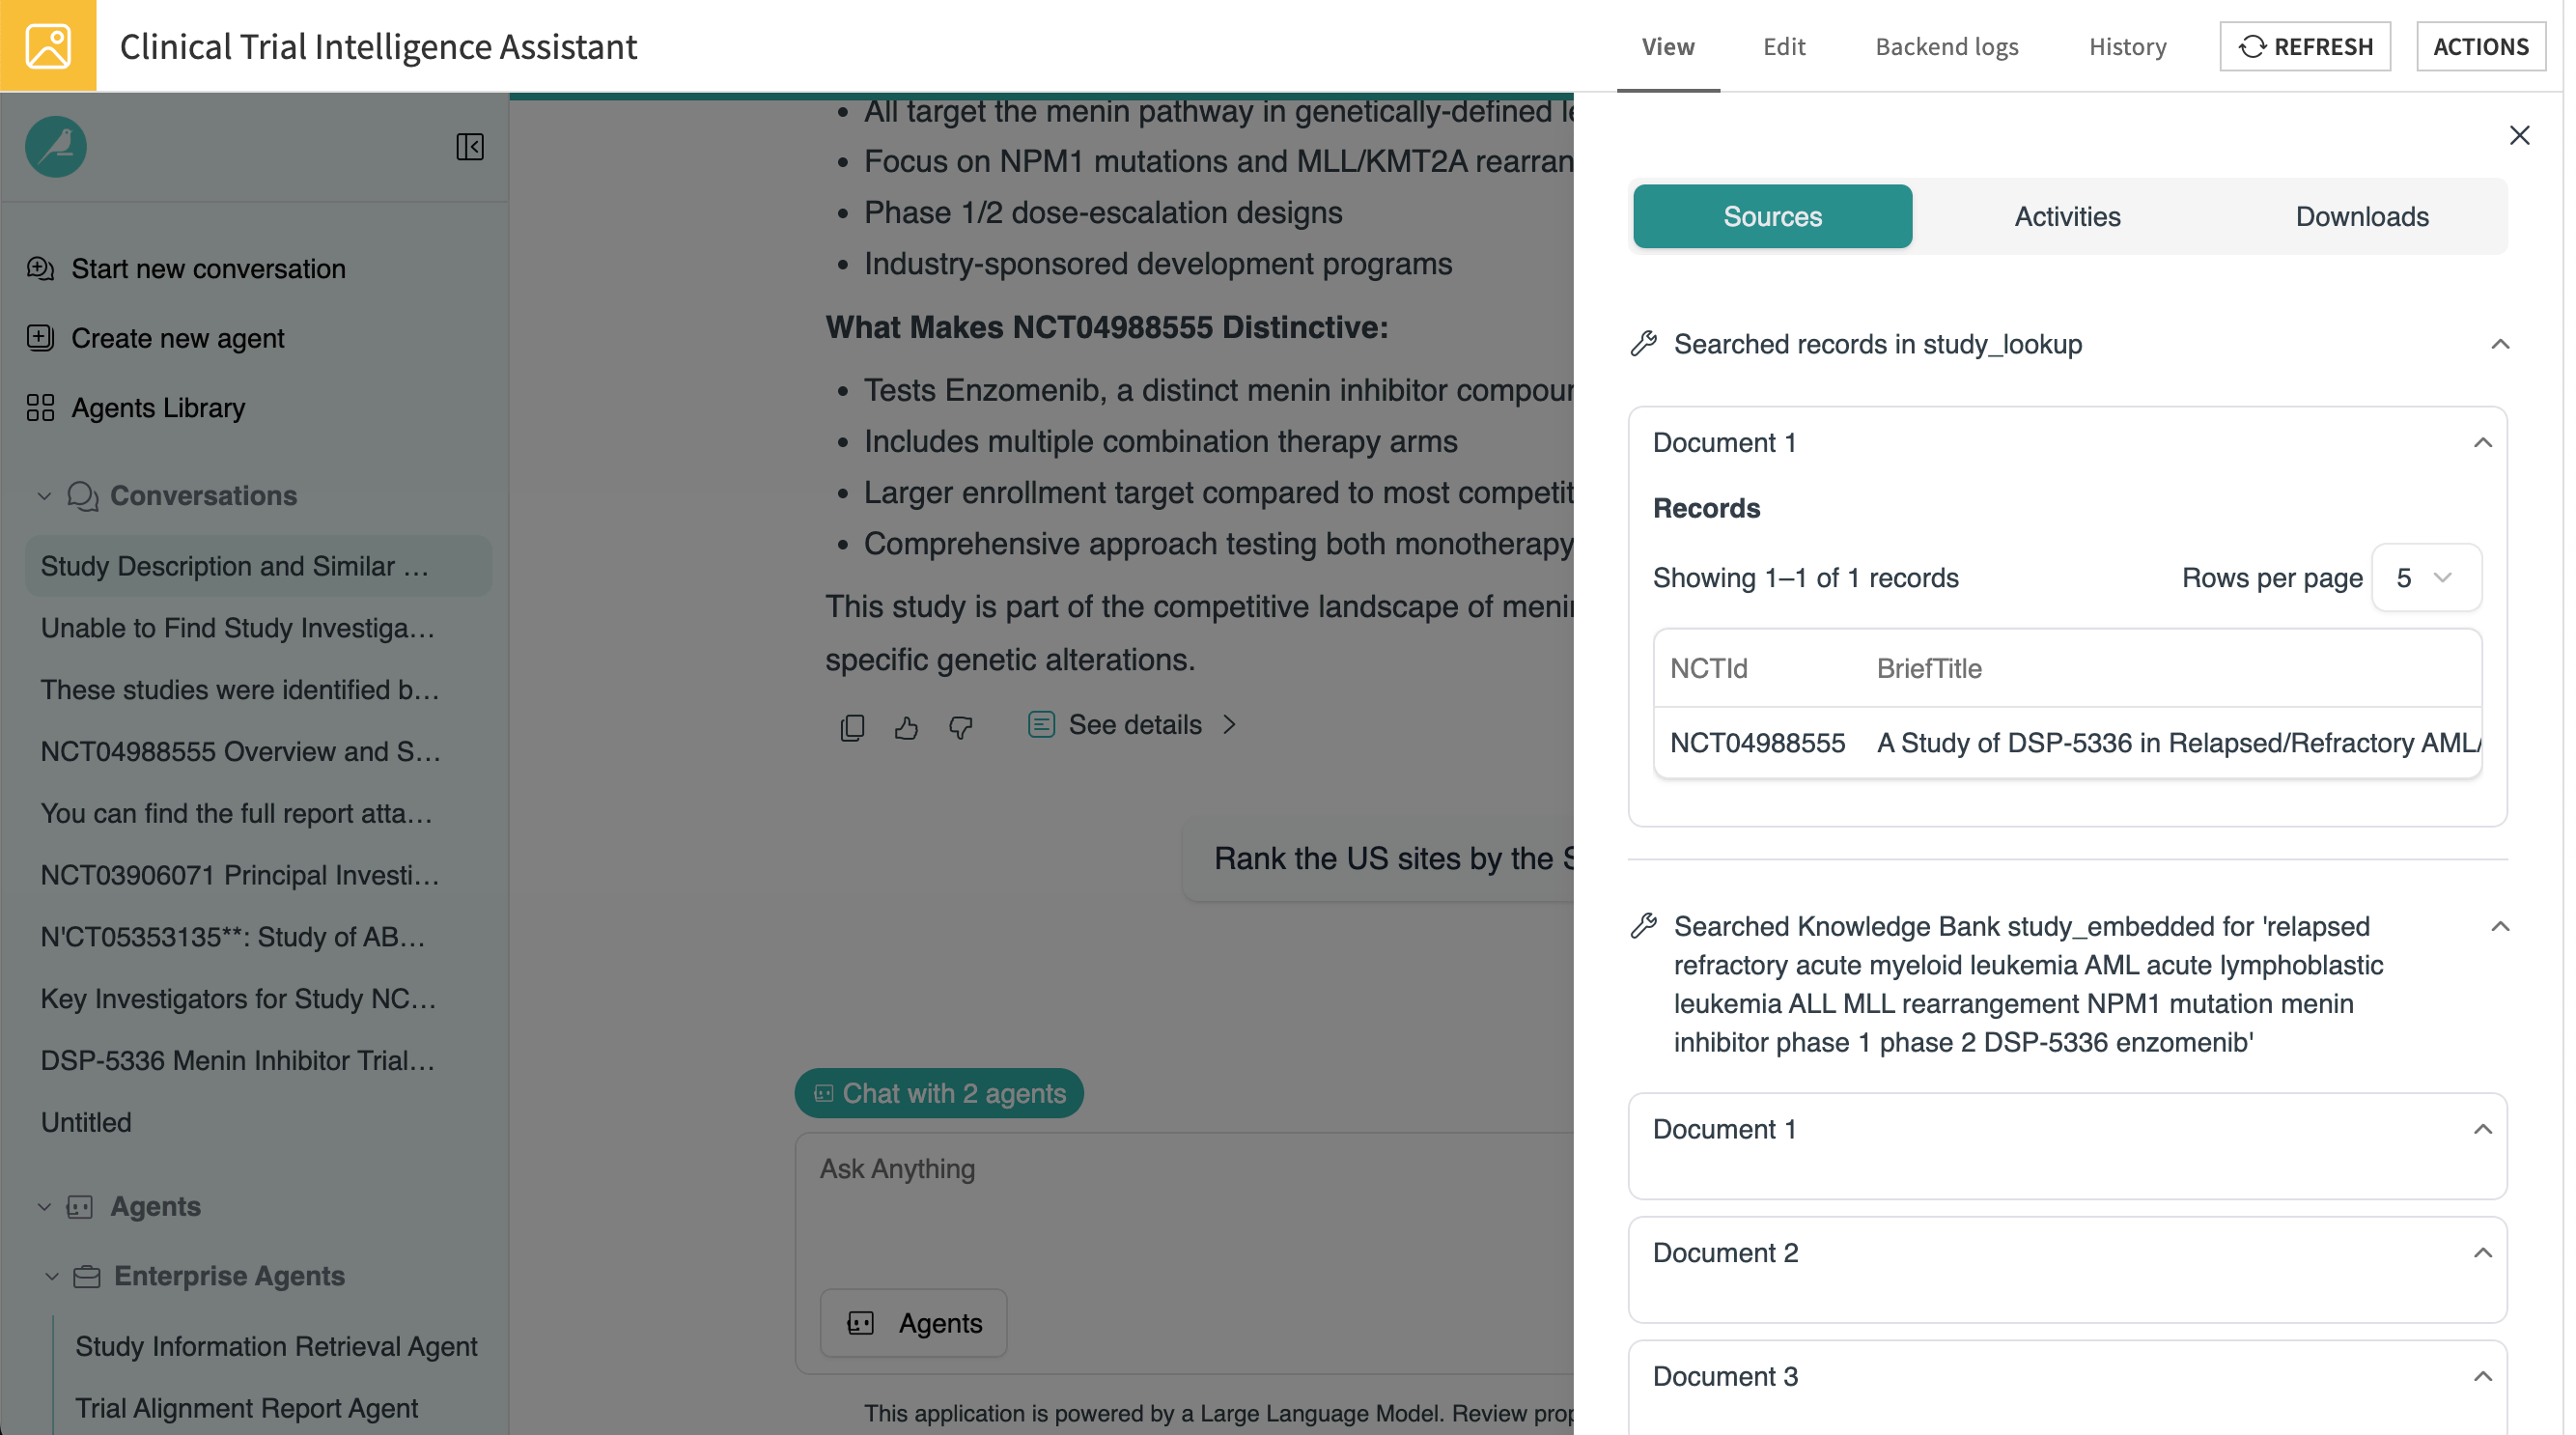This screenshot has height=1435, width=2576.
Task: Click the bird logo avatar
Action: point(56,147)
